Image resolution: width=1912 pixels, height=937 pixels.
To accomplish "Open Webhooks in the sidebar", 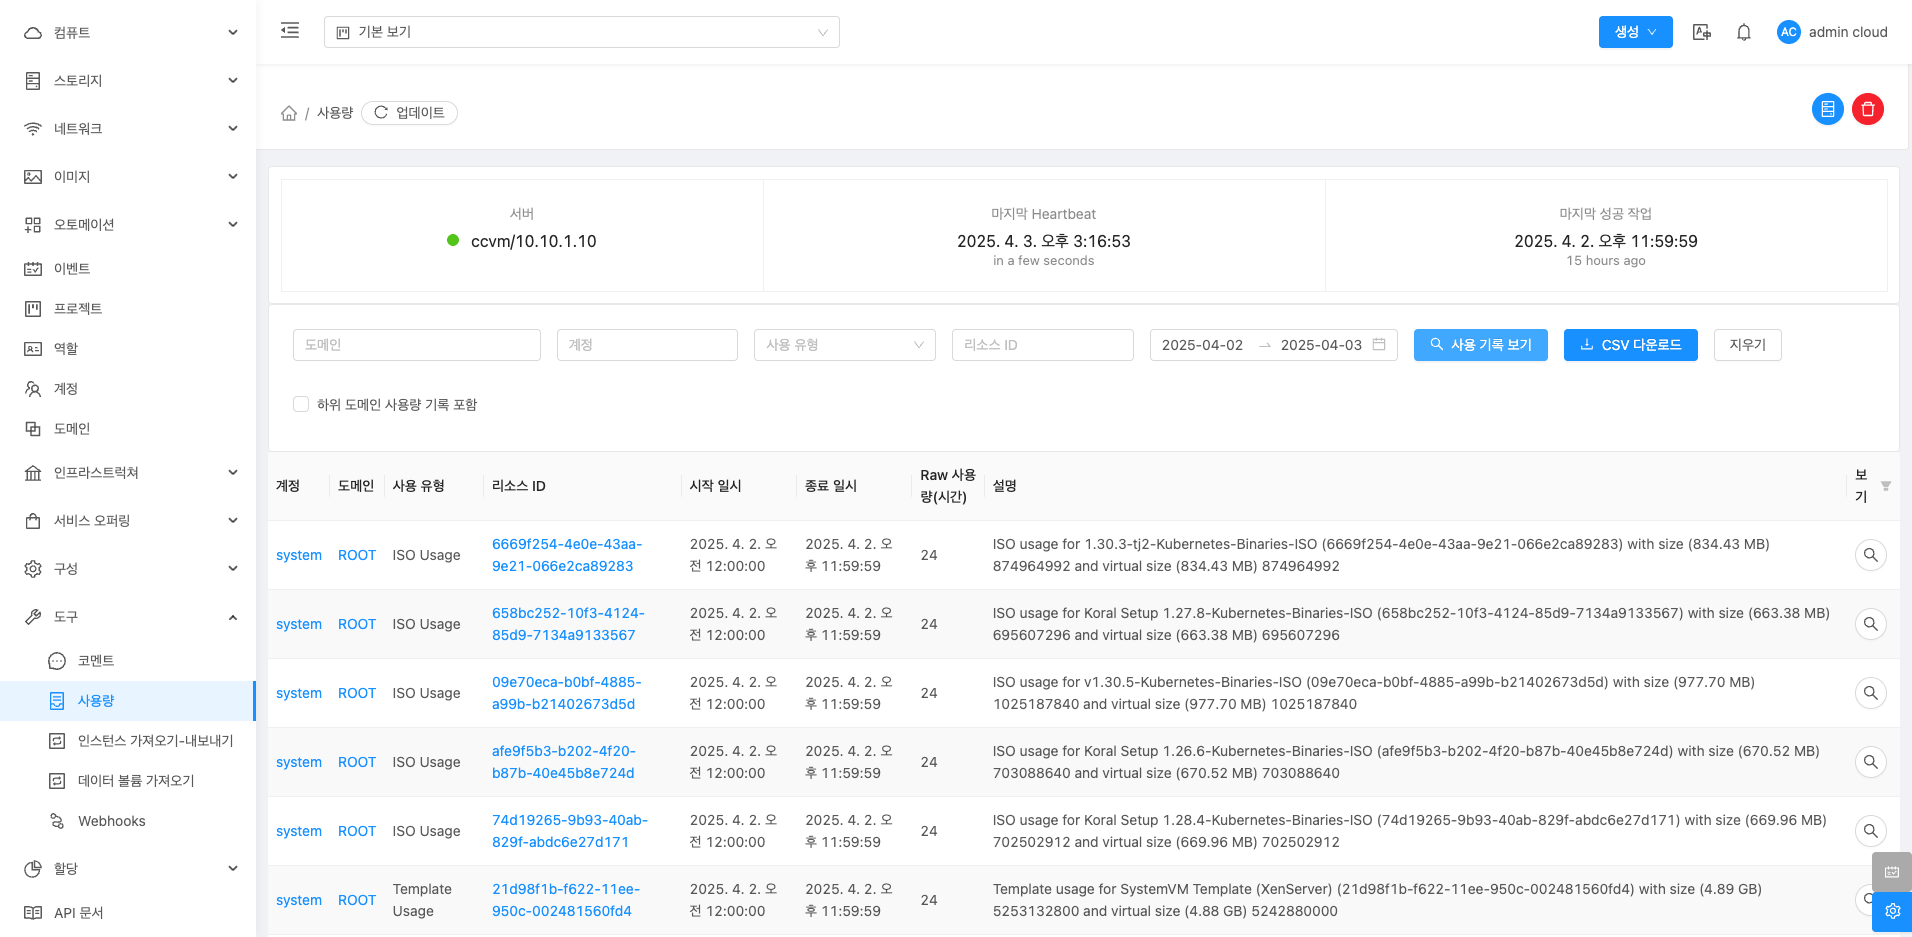I will pos(111,821).
